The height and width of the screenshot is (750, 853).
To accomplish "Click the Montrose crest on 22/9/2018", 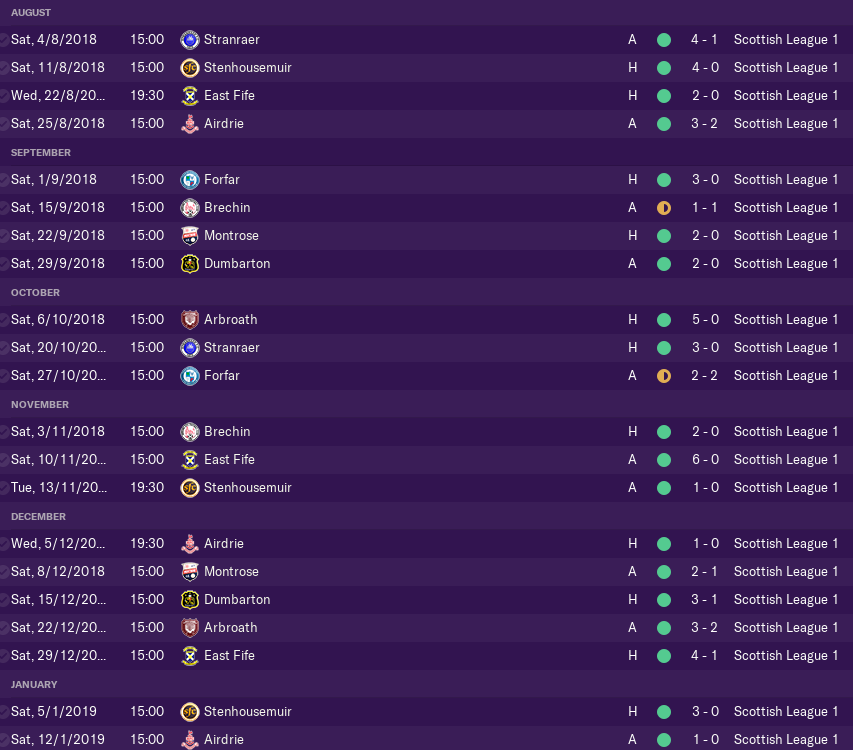I will (190, 236).
